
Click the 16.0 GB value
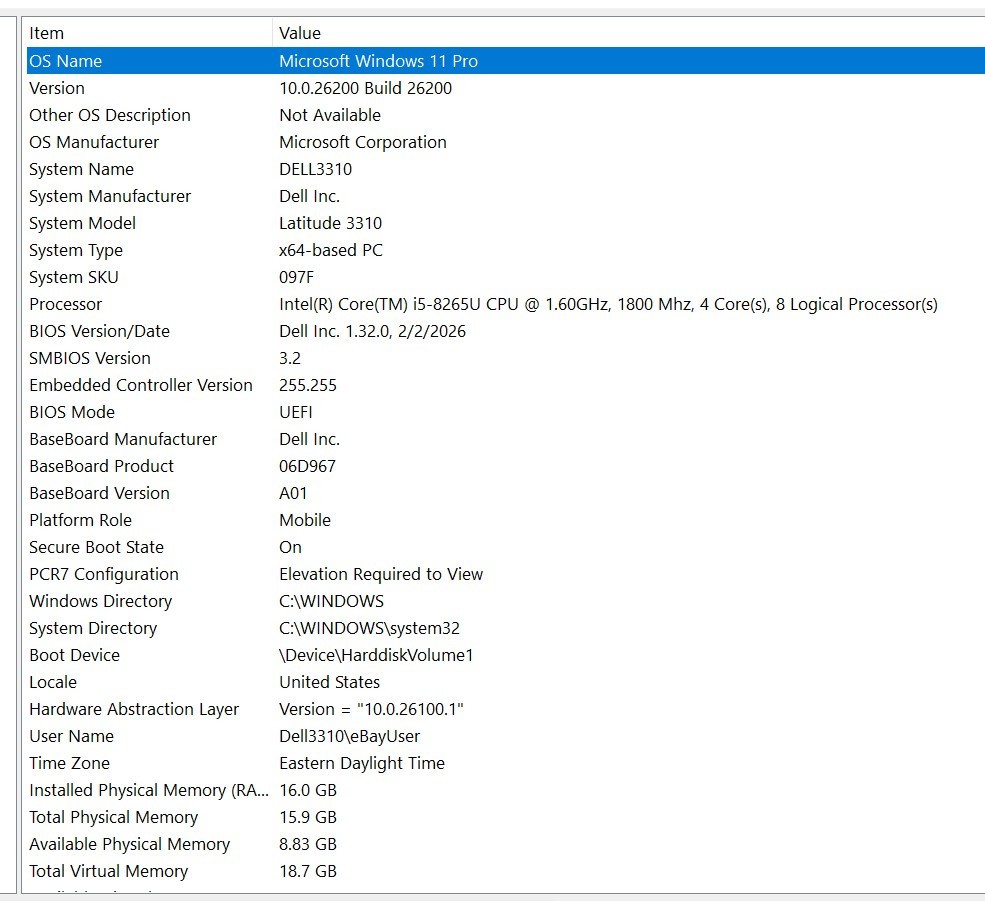click(308, 790)
